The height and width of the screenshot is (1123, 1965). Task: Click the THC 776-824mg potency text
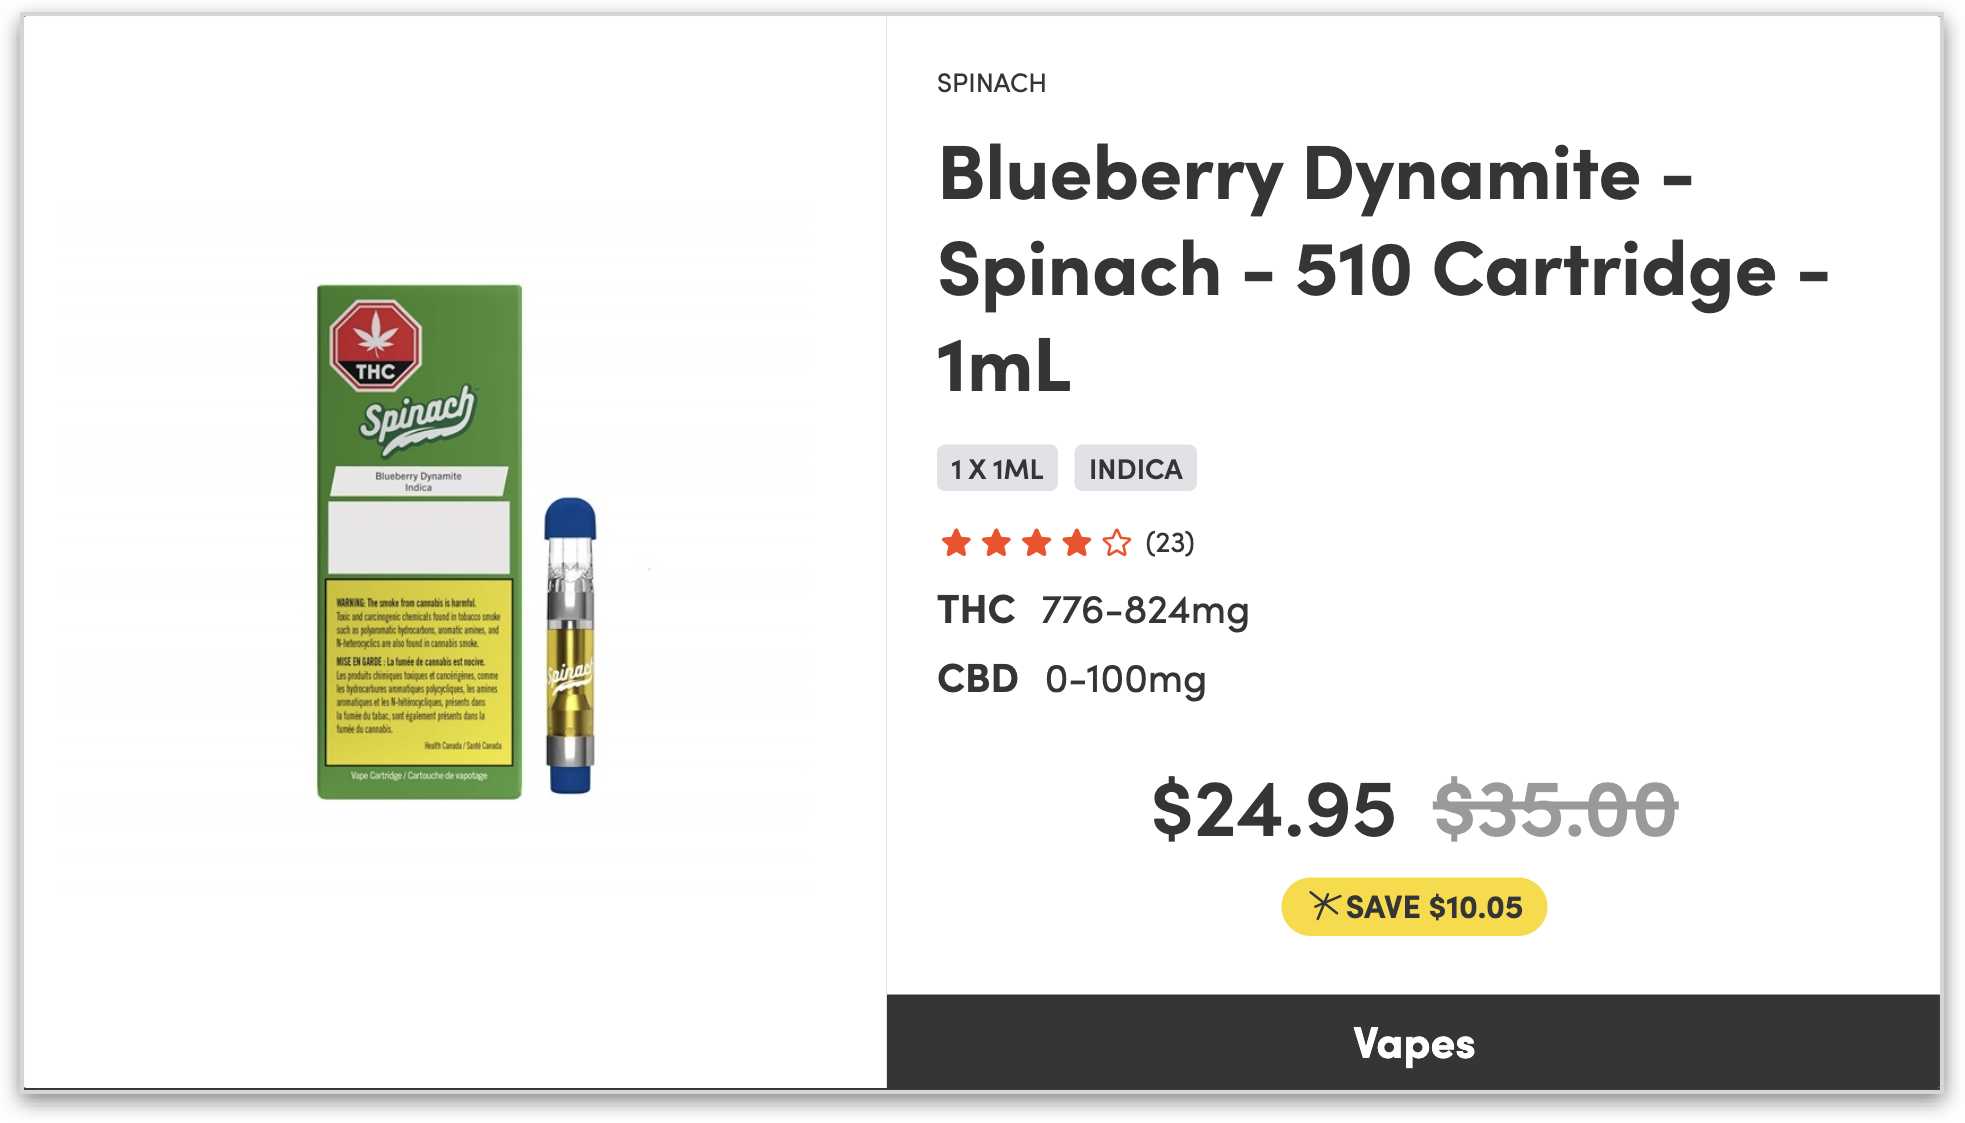1093,610
